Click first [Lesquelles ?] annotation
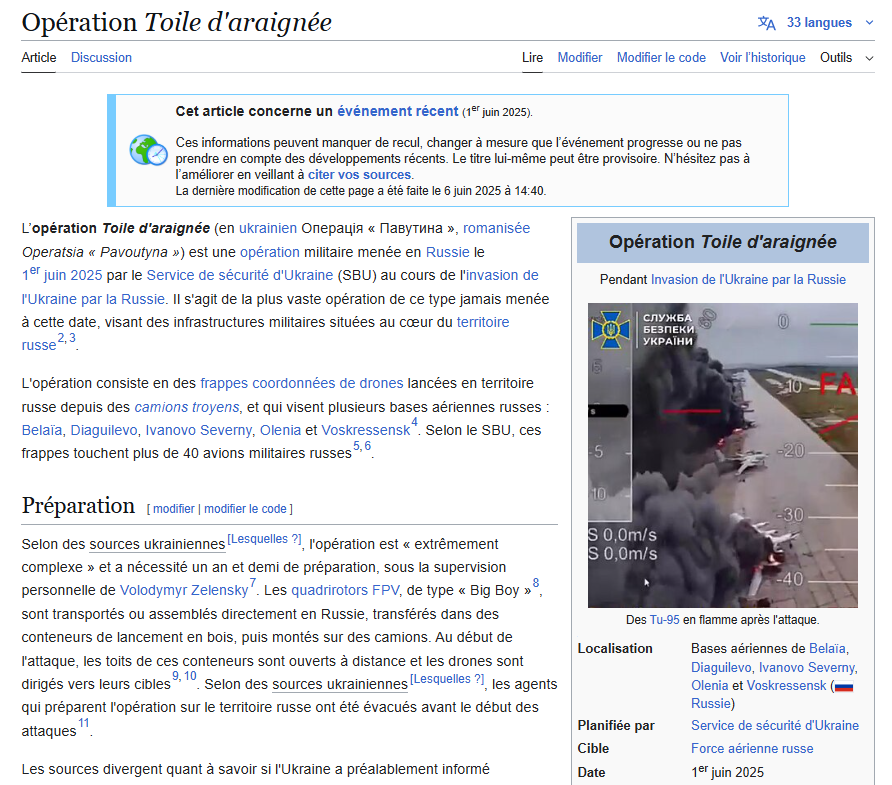The width and height of the screenshot is (892, 785). pos(265,539)
